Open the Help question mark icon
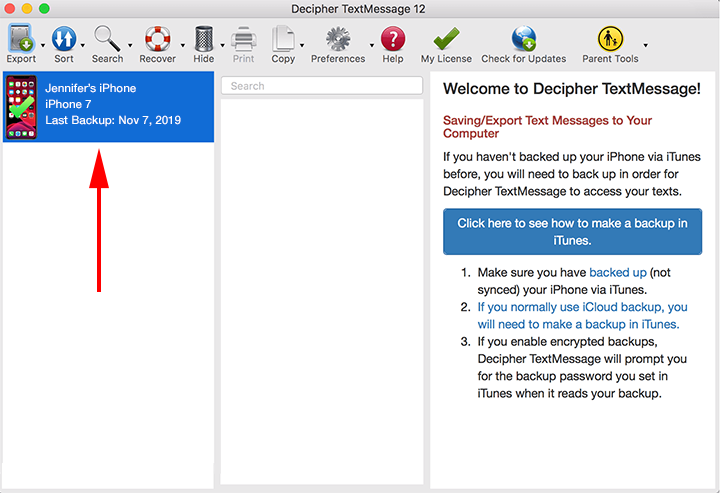This screenshot has height=493, width=720. (x=393, y=39)
